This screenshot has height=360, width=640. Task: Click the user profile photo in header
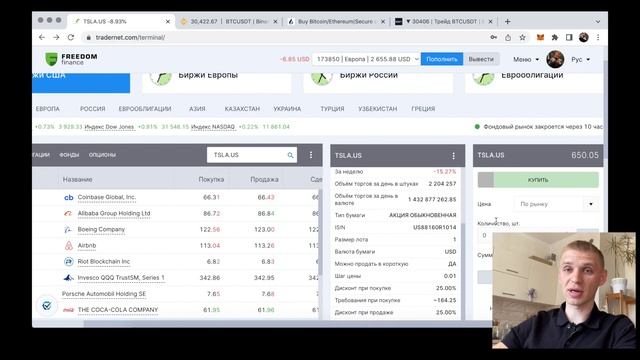[x=555, y=59]
